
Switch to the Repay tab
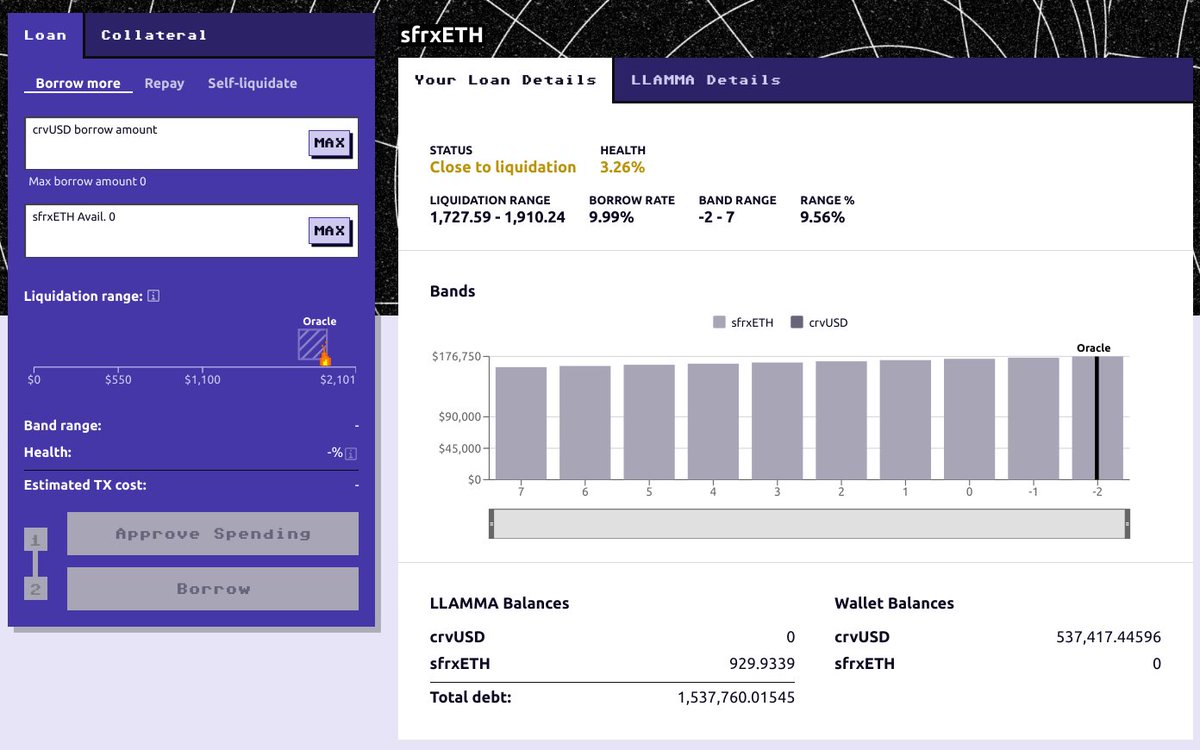coord(164,83)
